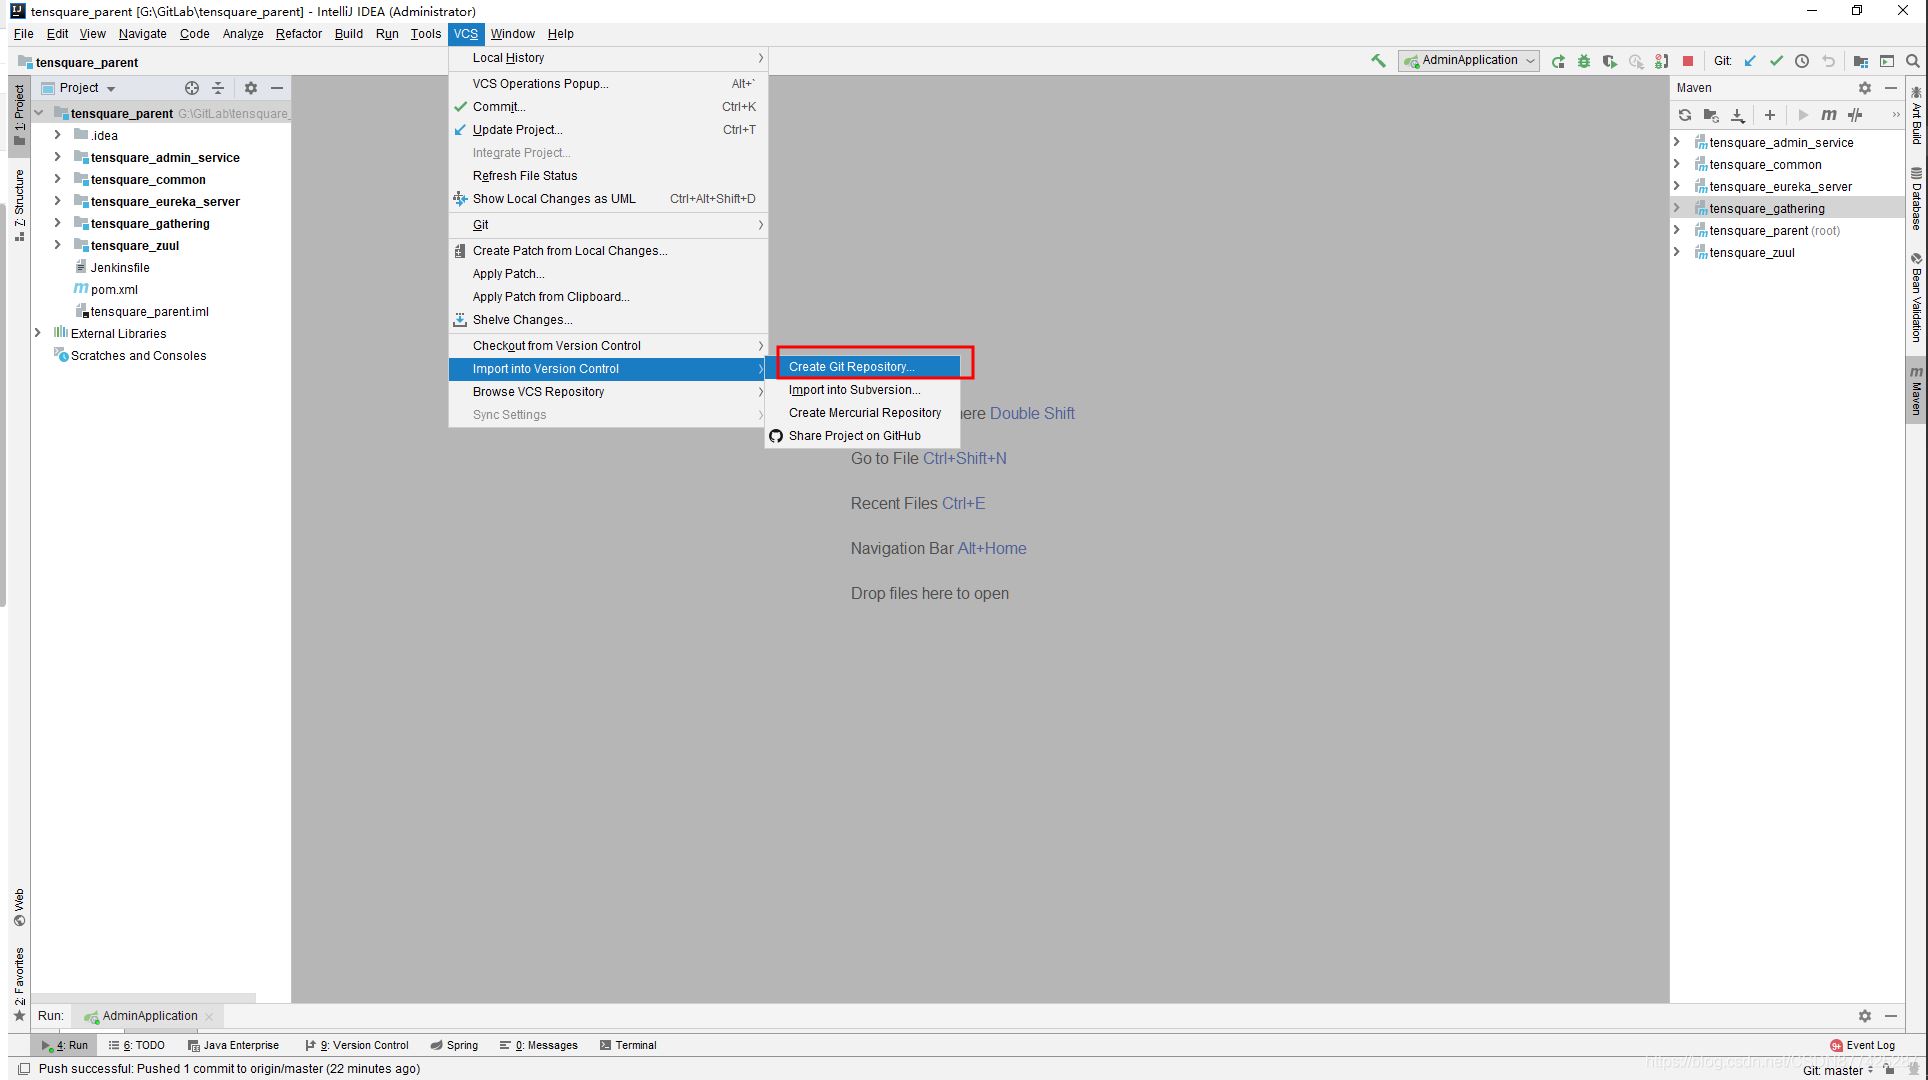The image size is (1928, 1080).
Task: Select Import into Version Control menu item
Action: [608, 368]
